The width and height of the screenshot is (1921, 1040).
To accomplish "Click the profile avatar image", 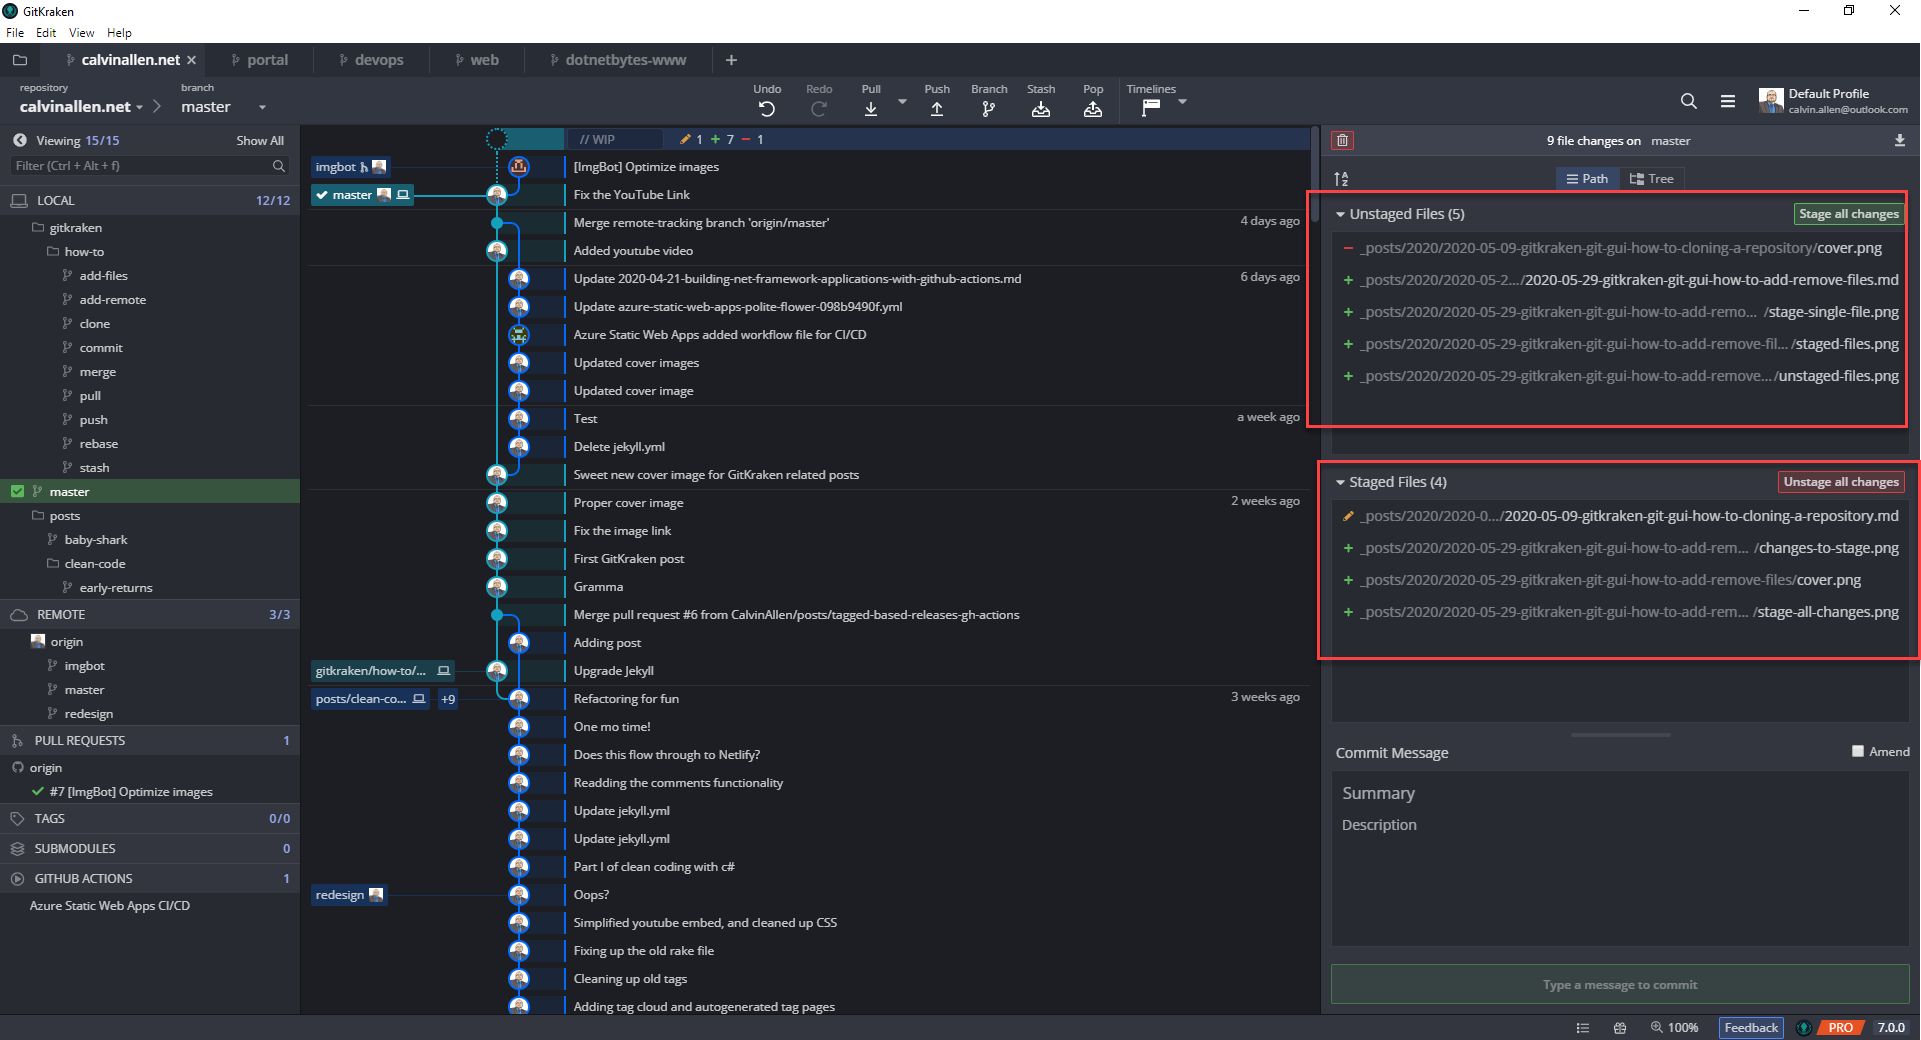I will (x=1771, y=100).
